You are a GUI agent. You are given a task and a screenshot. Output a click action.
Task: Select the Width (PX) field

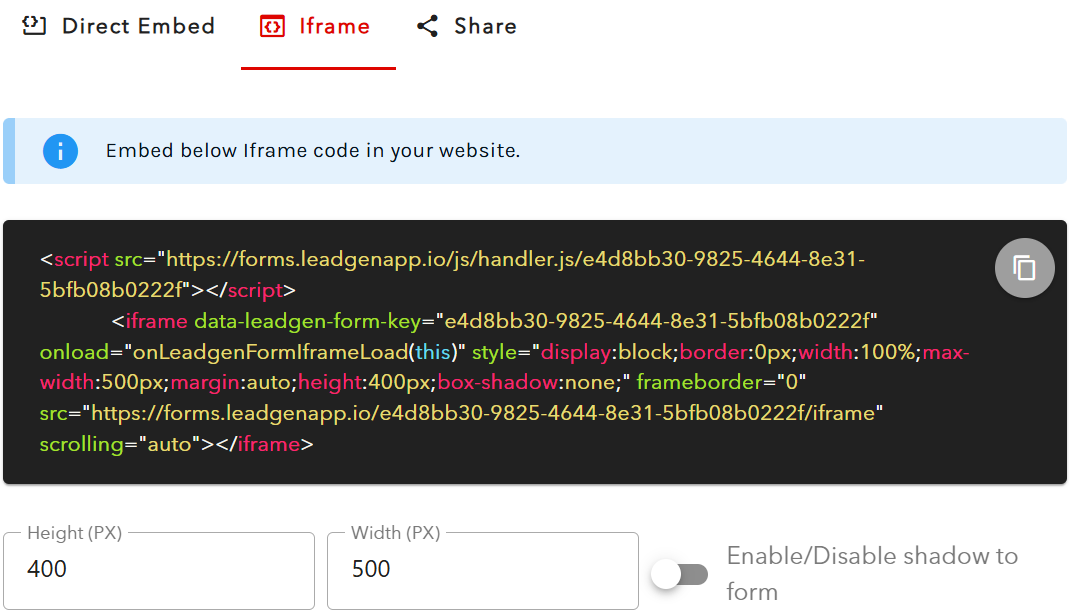click(482, 567)
